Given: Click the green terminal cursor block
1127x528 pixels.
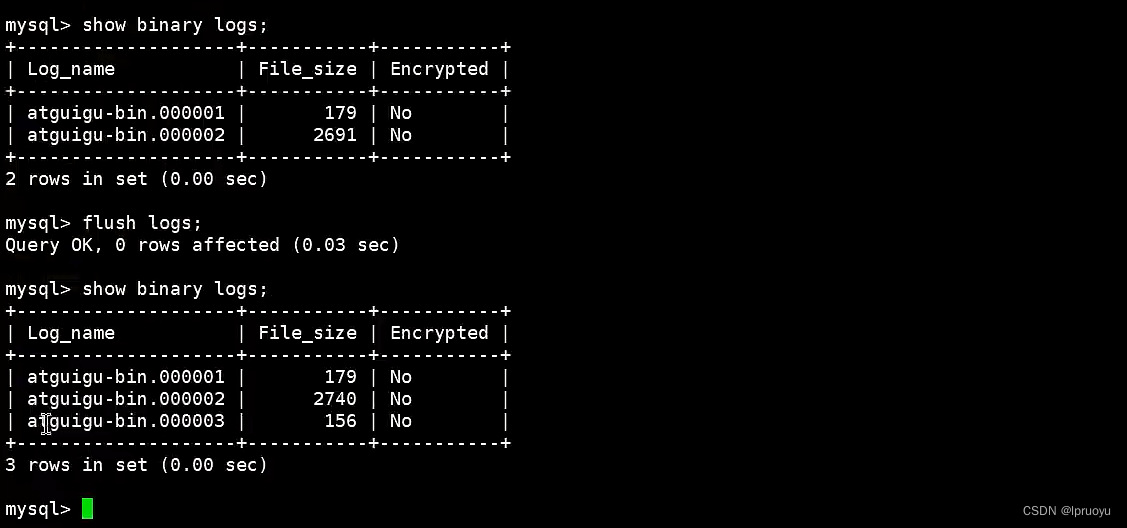Looking at the screenshot, I should point(87,509).
